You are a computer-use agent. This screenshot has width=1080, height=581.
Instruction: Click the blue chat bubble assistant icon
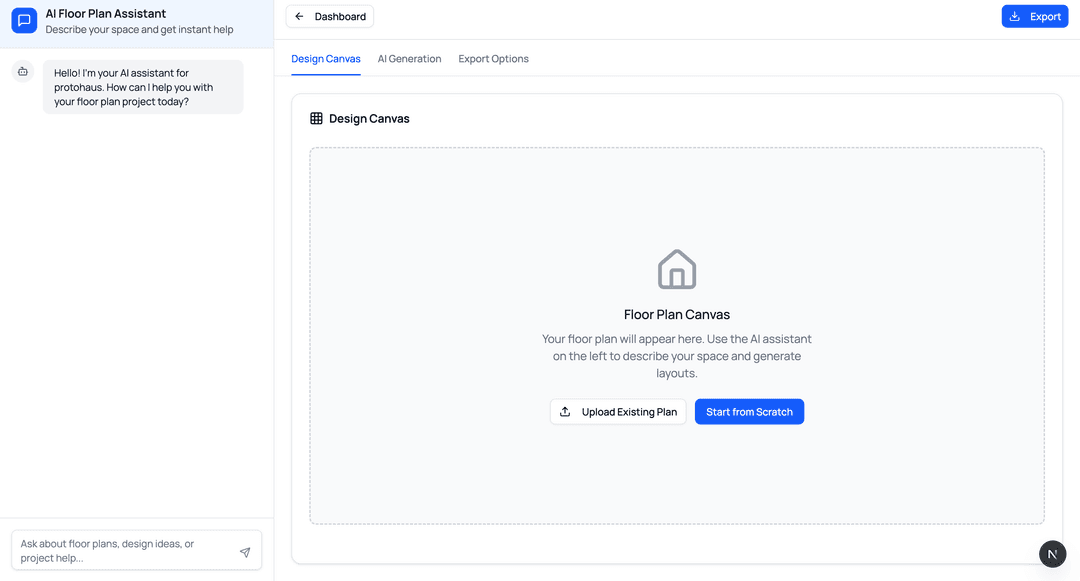pyautogui.click(x=24, y=21)
